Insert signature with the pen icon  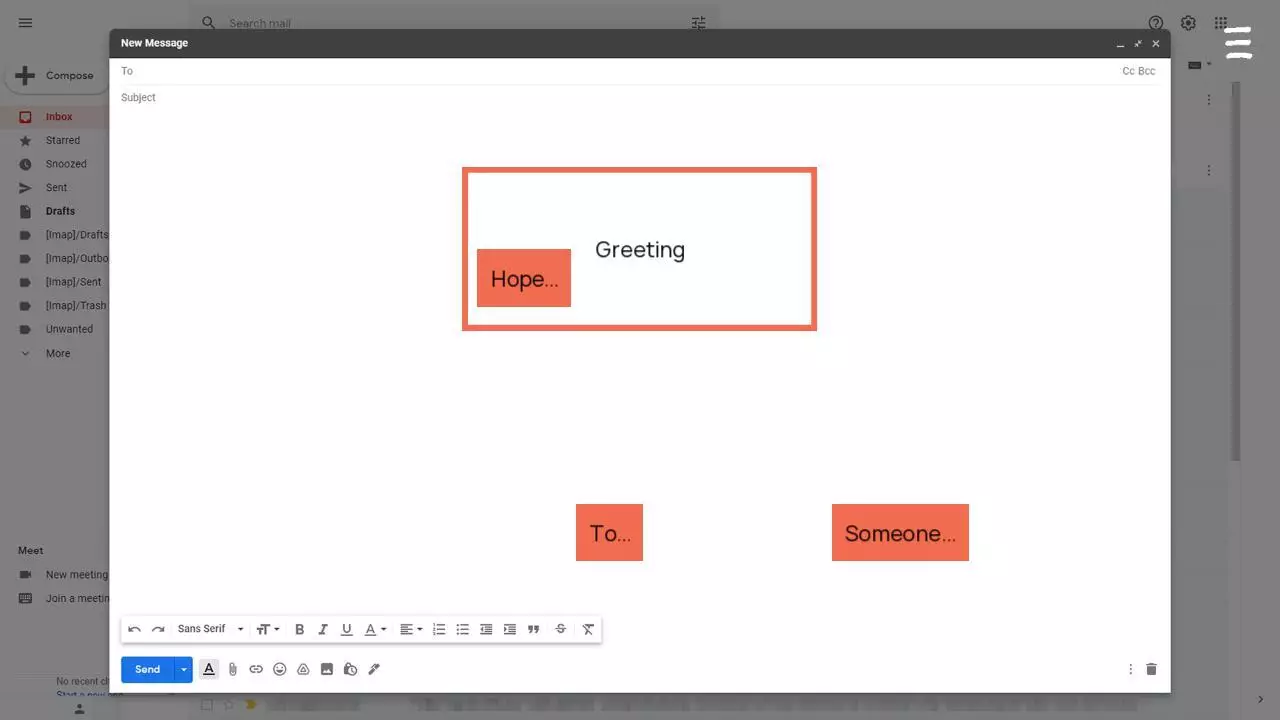point(374,669)
